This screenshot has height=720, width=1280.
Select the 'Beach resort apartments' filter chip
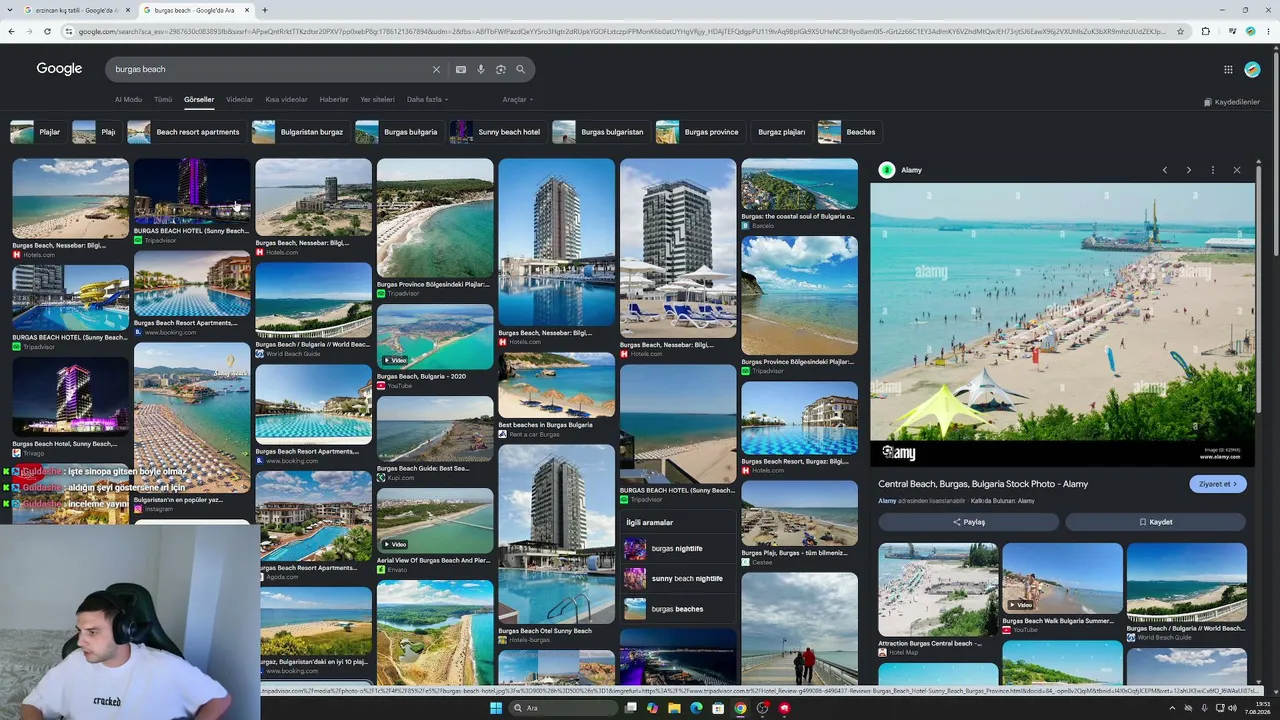187,132
